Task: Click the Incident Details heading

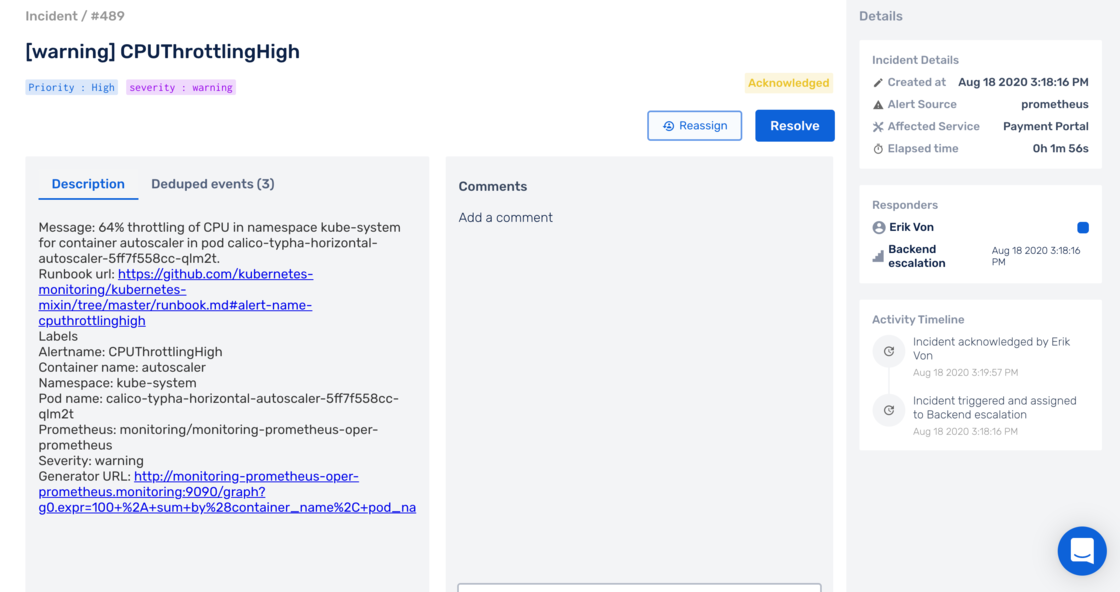Action: (915, 60)
